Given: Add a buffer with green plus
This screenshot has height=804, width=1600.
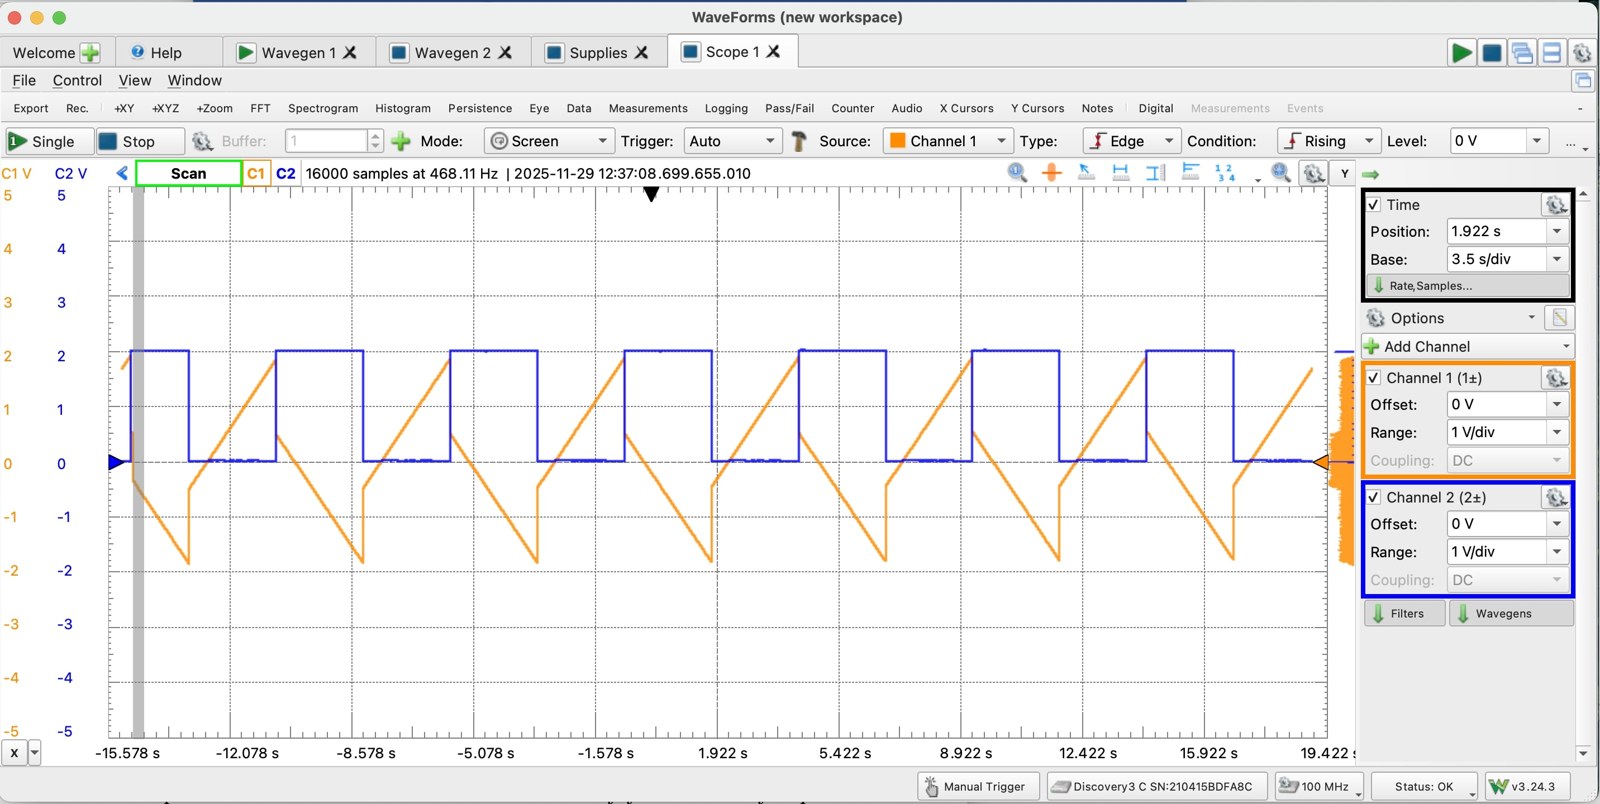Looking at the screenshot, I should click(401, 141).
